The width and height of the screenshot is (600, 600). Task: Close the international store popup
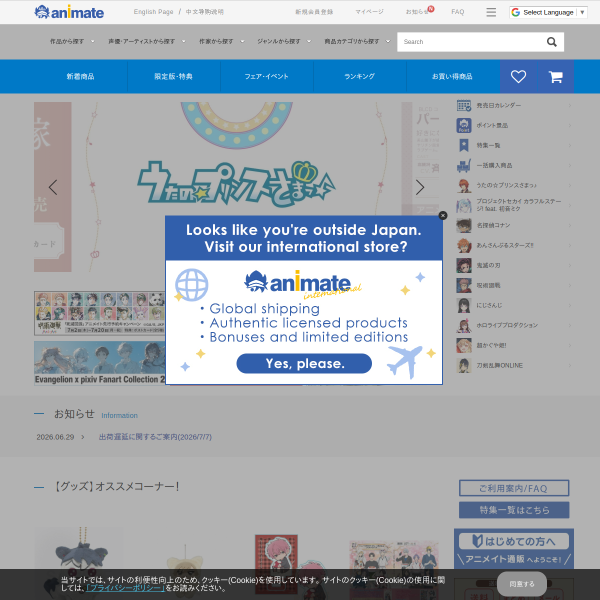(443, 215)
